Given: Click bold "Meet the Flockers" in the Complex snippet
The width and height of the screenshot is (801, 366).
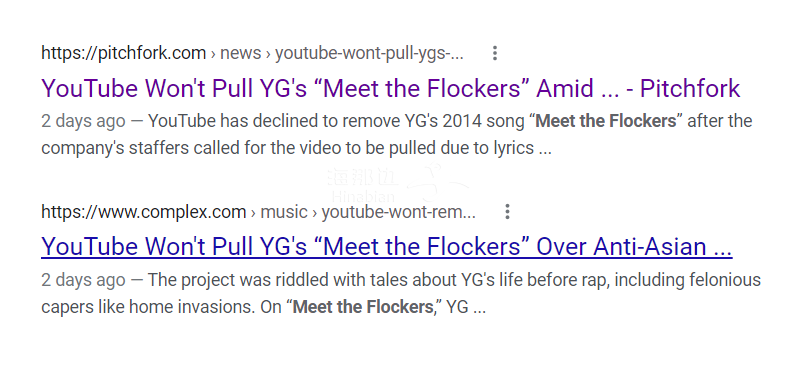Looking at the screenshot, I should [x=363, y=307].
